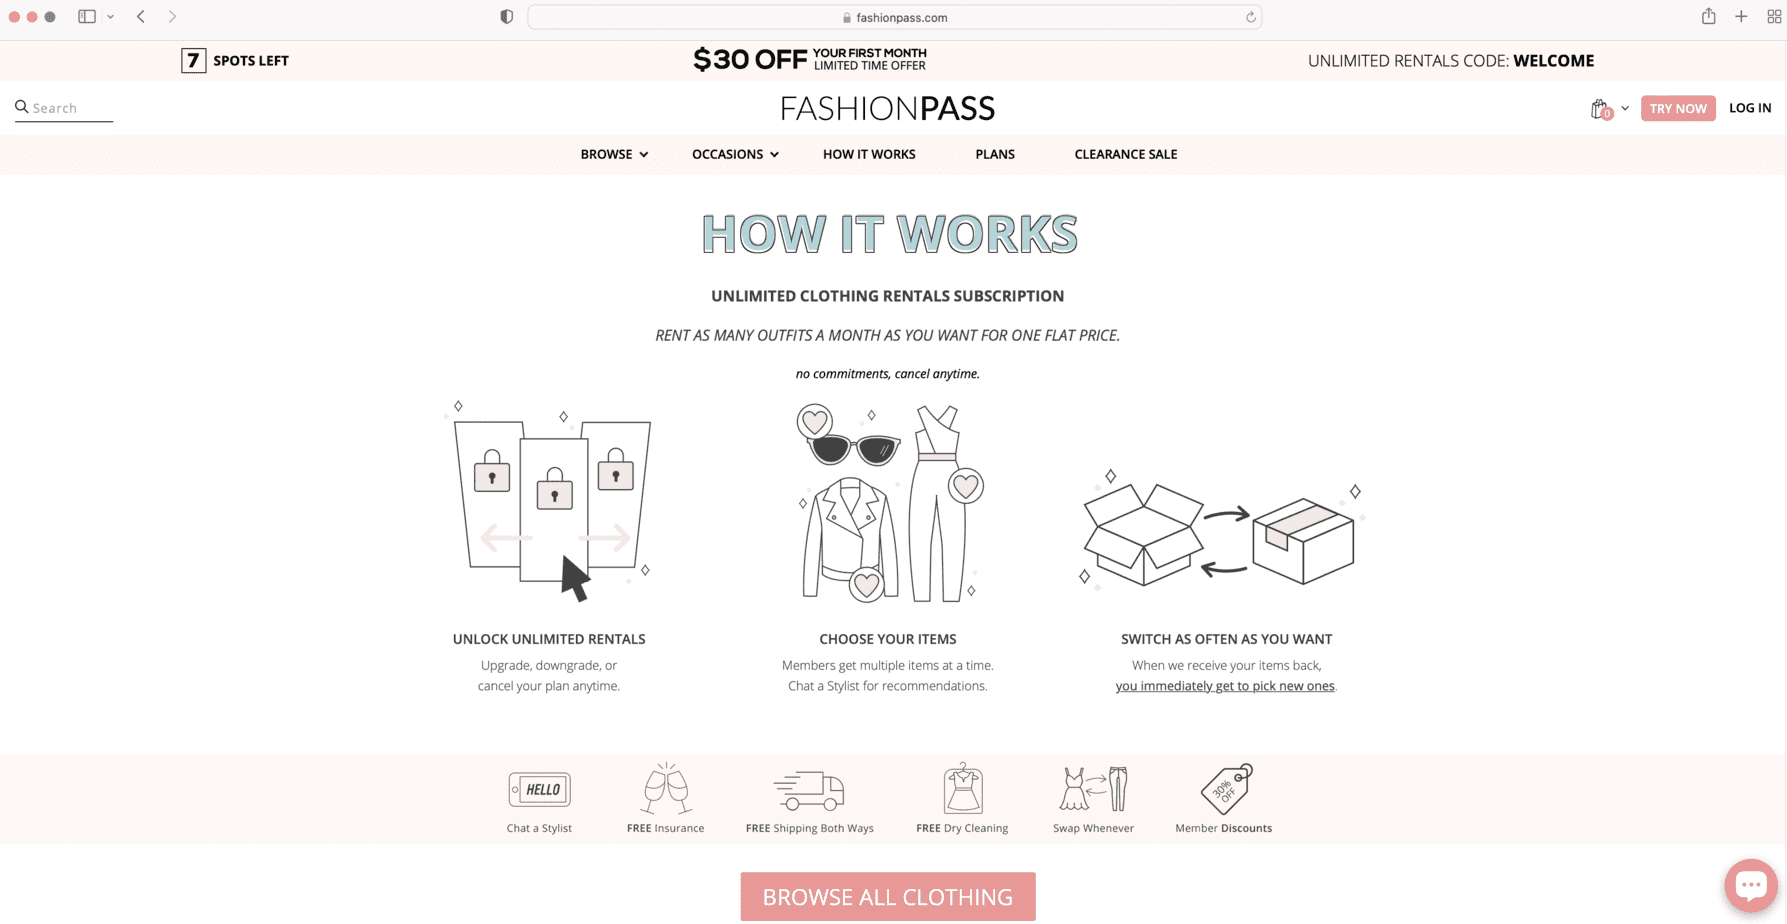Open the shopping bag icon
Viewport: 1787px width, 924px height.
(x=1600, y=109)
